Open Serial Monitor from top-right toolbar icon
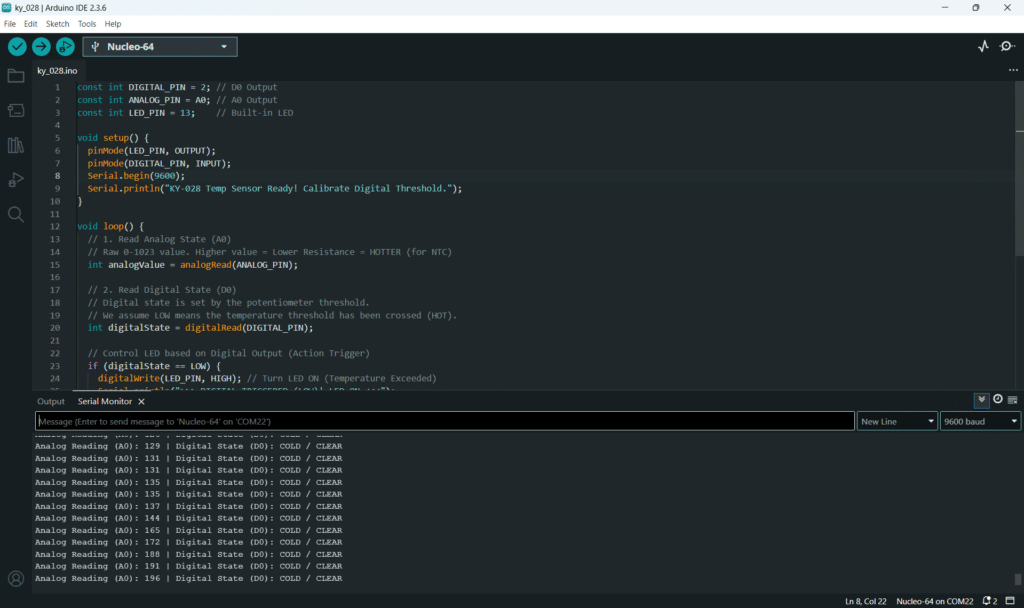1024x608 pixels. click(1006, 46)
